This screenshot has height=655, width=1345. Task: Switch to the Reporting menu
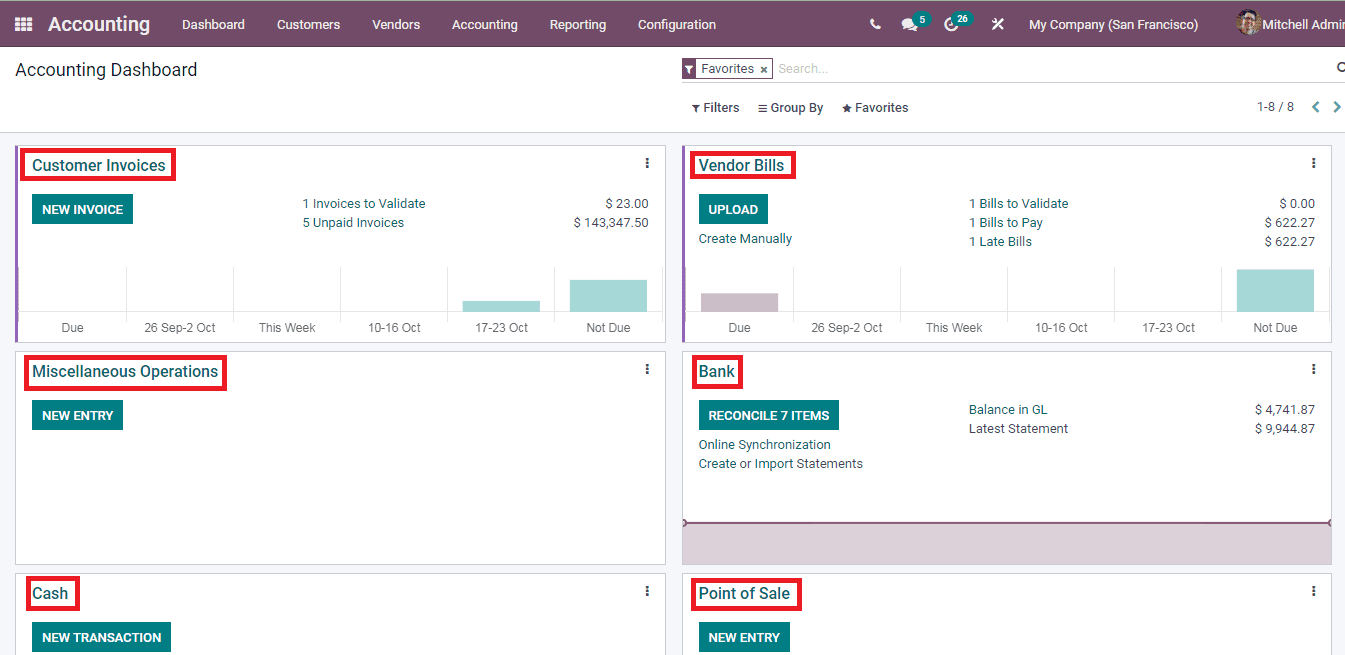tap(578, 24)
